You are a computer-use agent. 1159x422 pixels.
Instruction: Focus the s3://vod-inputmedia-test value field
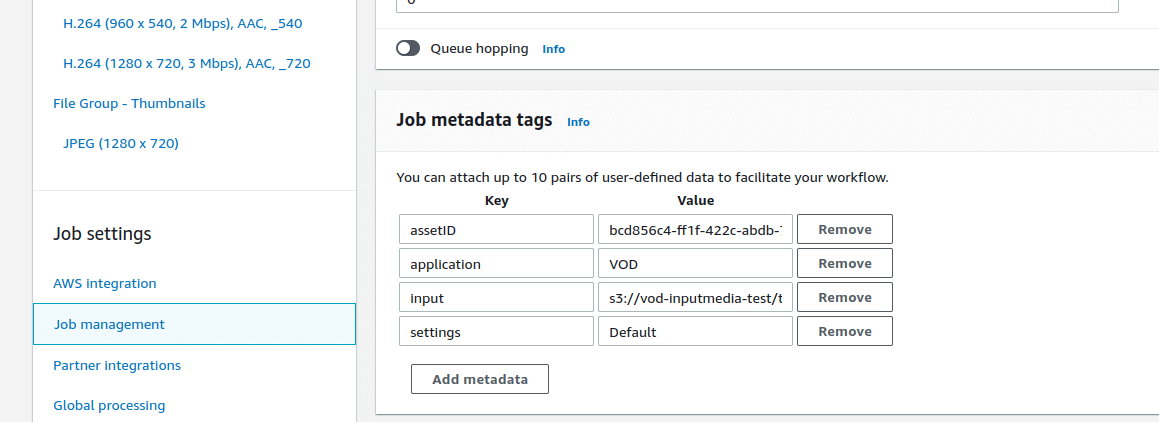tap(694, 298)
